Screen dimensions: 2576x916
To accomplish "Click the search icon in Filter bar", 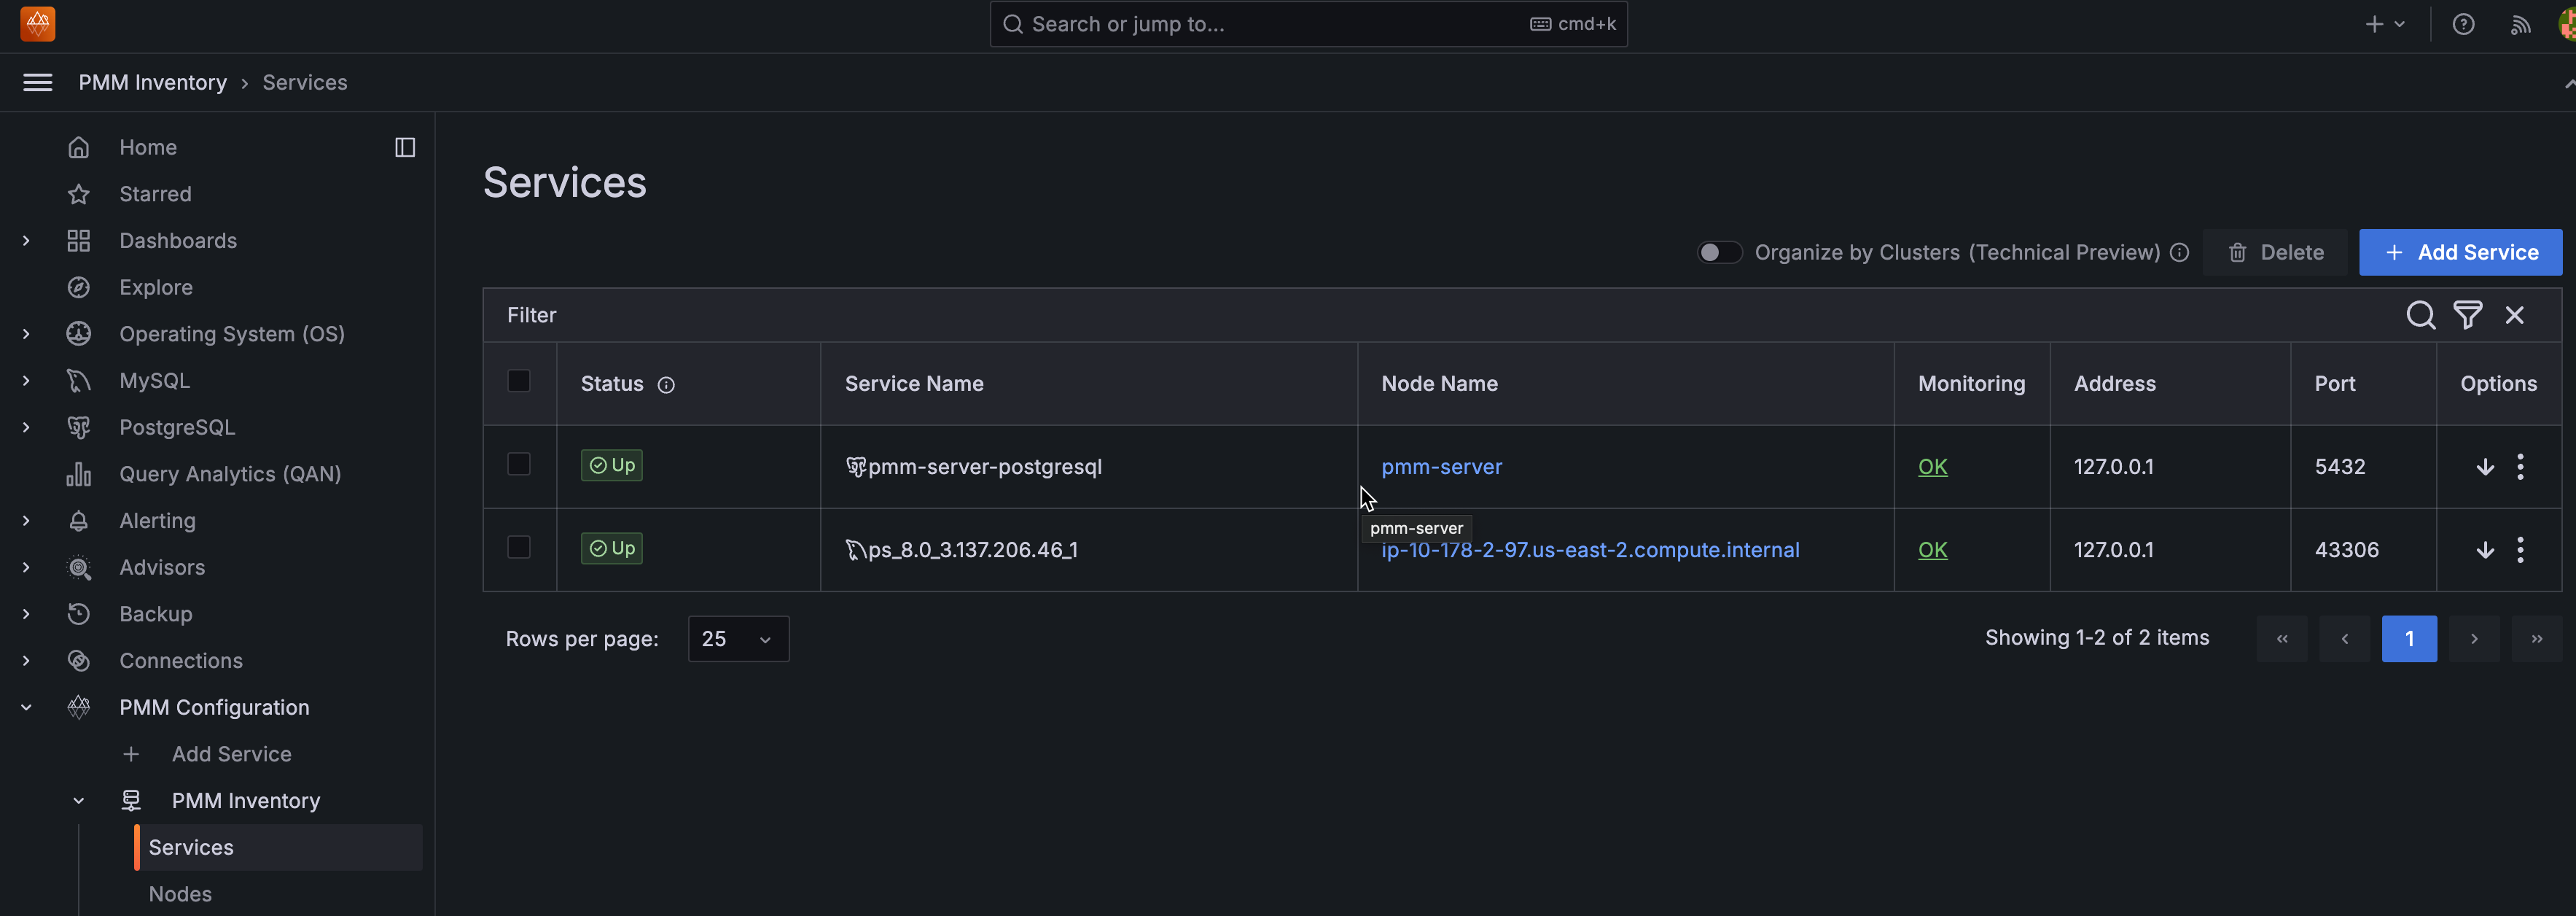I will [x=2420, y=315].
